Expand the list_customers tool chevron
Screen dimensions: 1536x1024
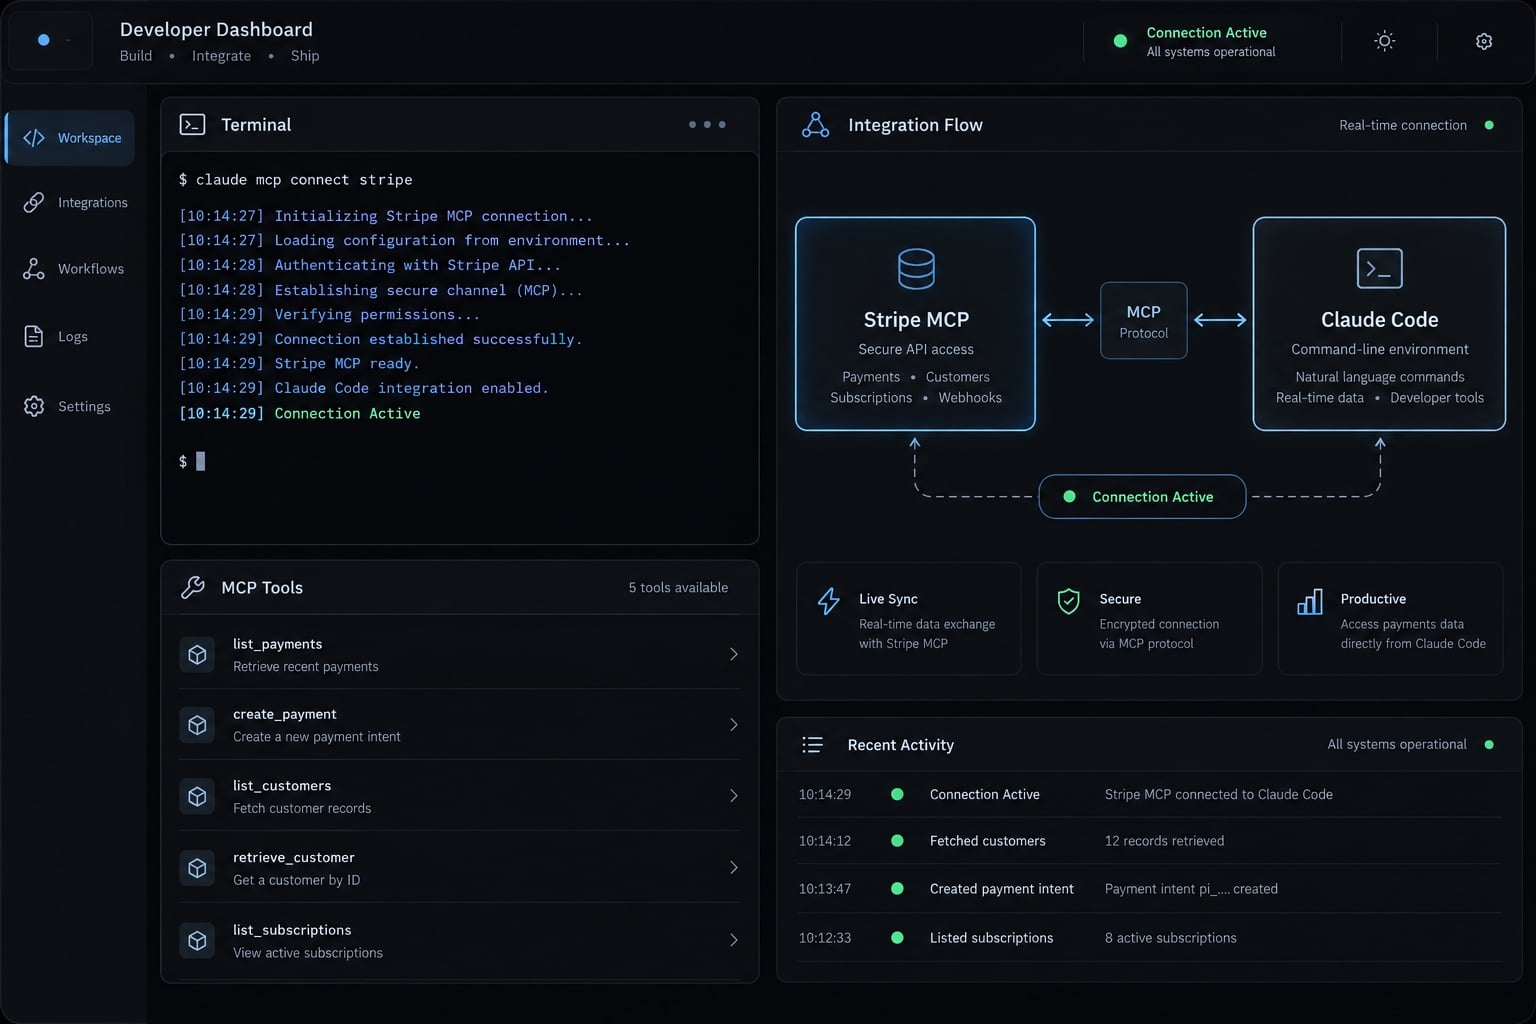pos(733,796)
